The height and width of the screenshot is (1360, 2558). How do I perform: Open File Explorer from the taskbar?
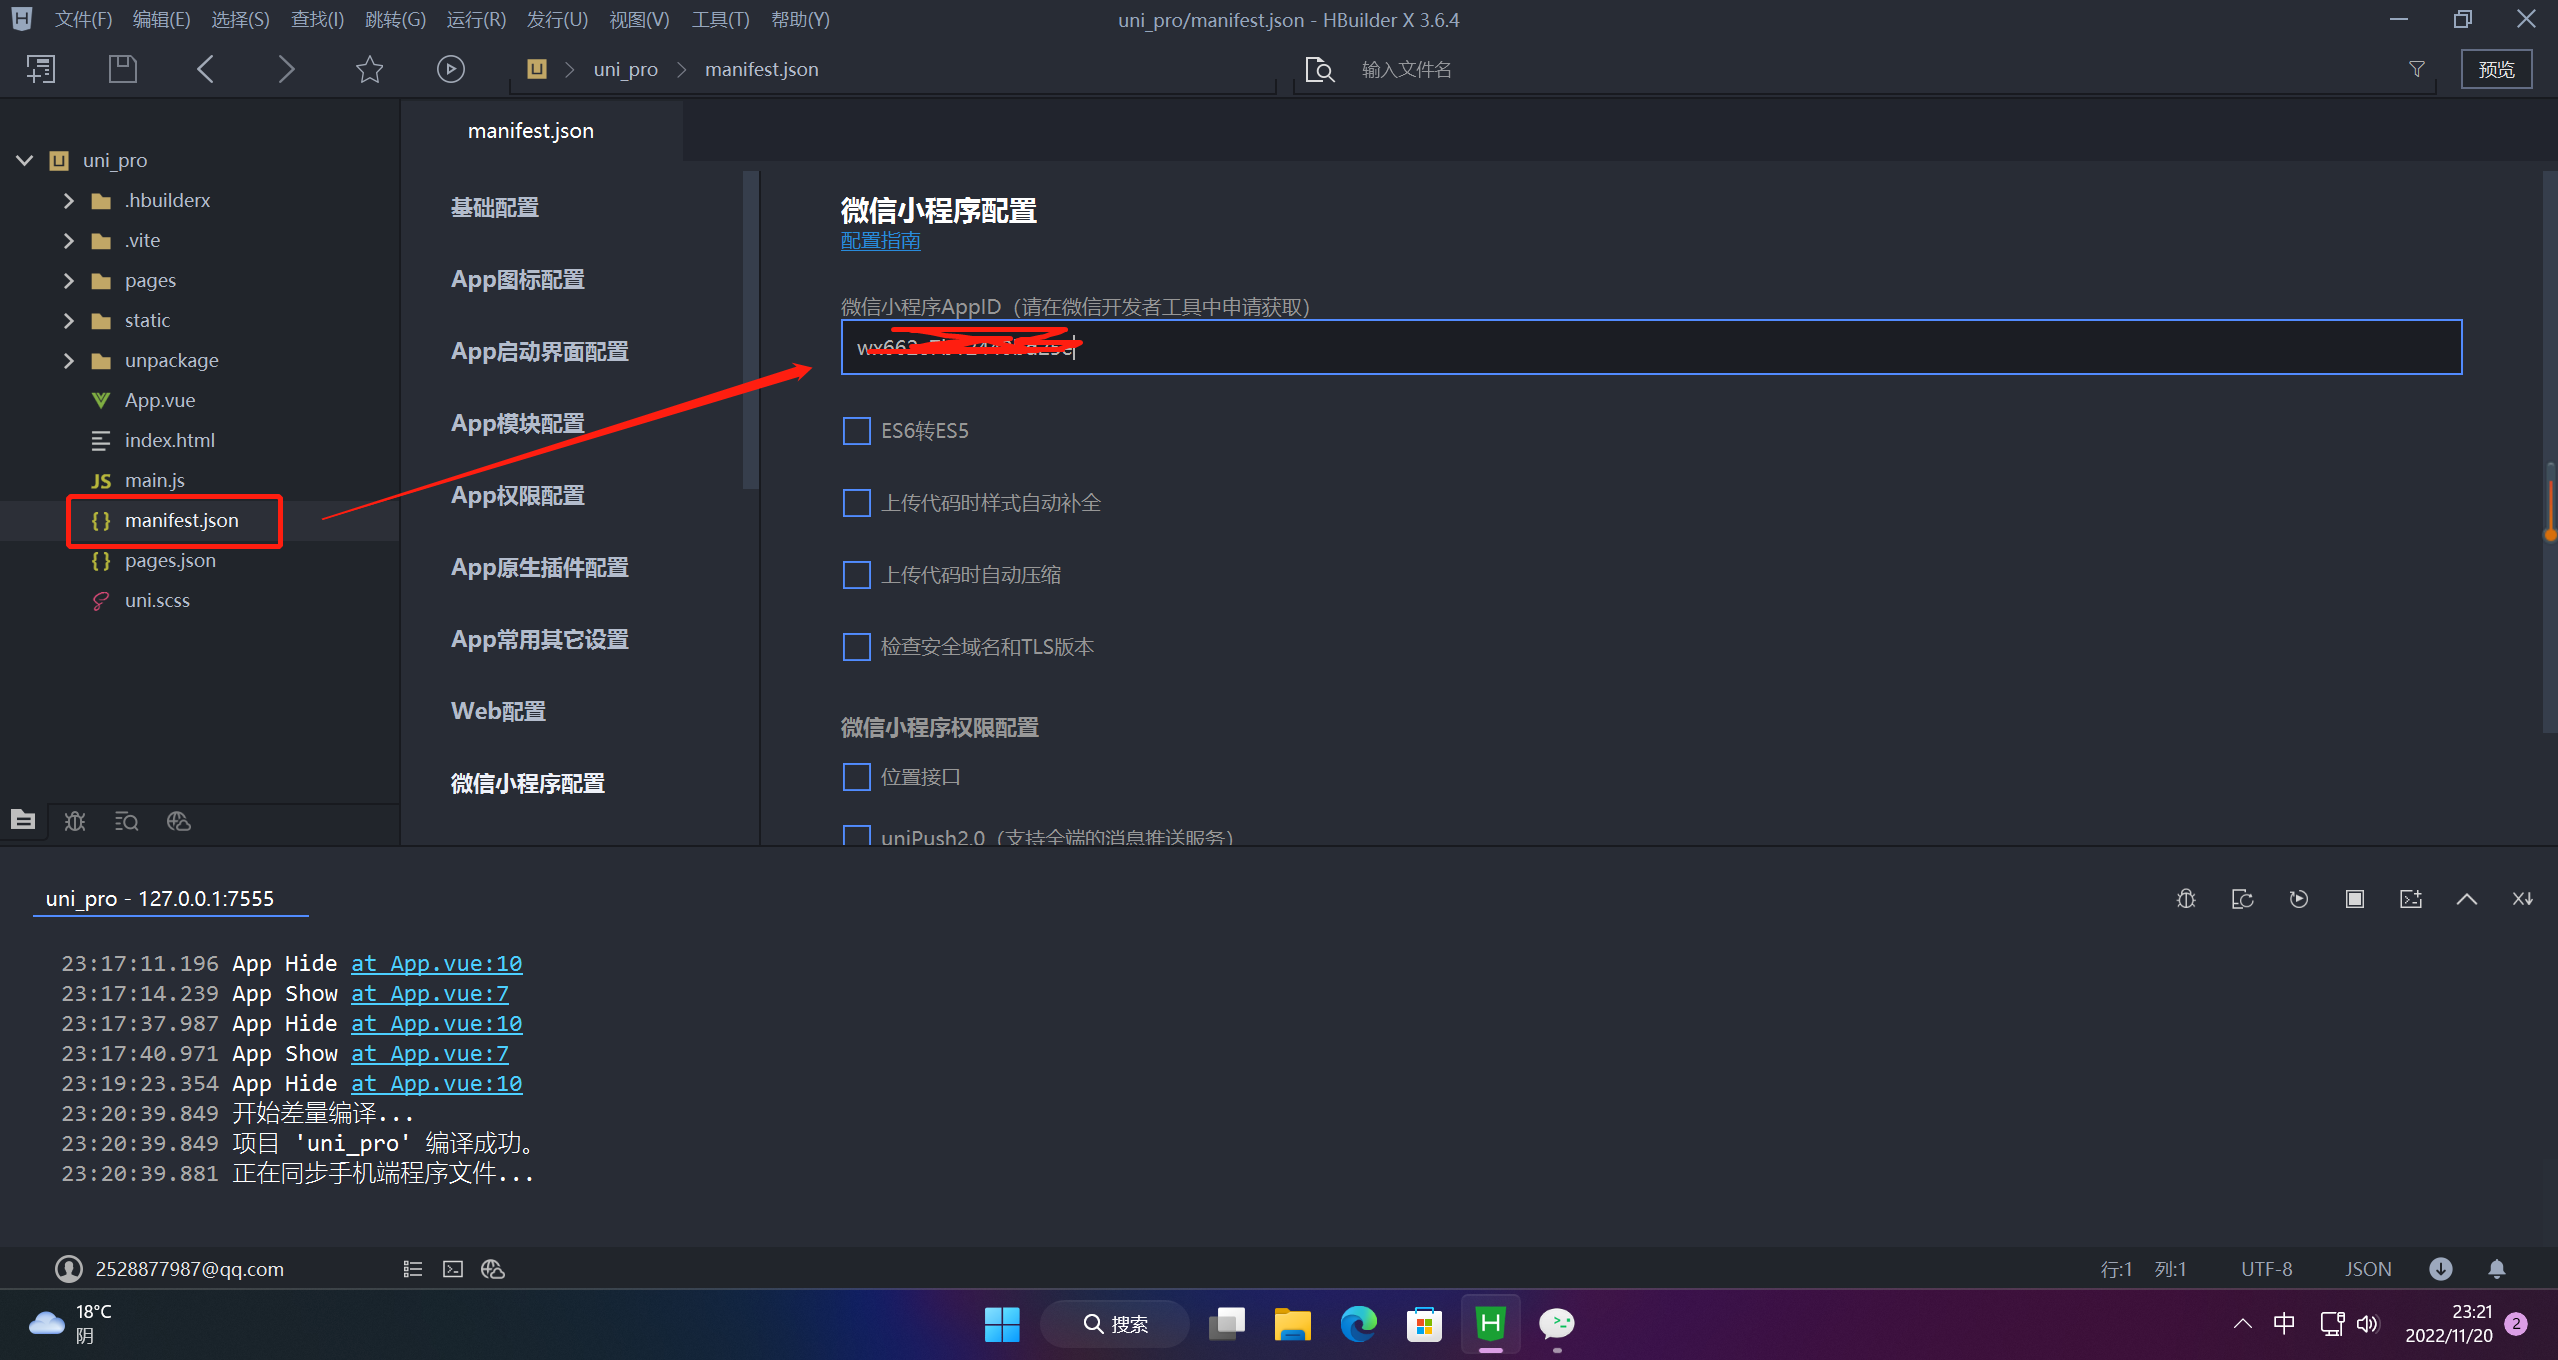pos(1293,1324)
